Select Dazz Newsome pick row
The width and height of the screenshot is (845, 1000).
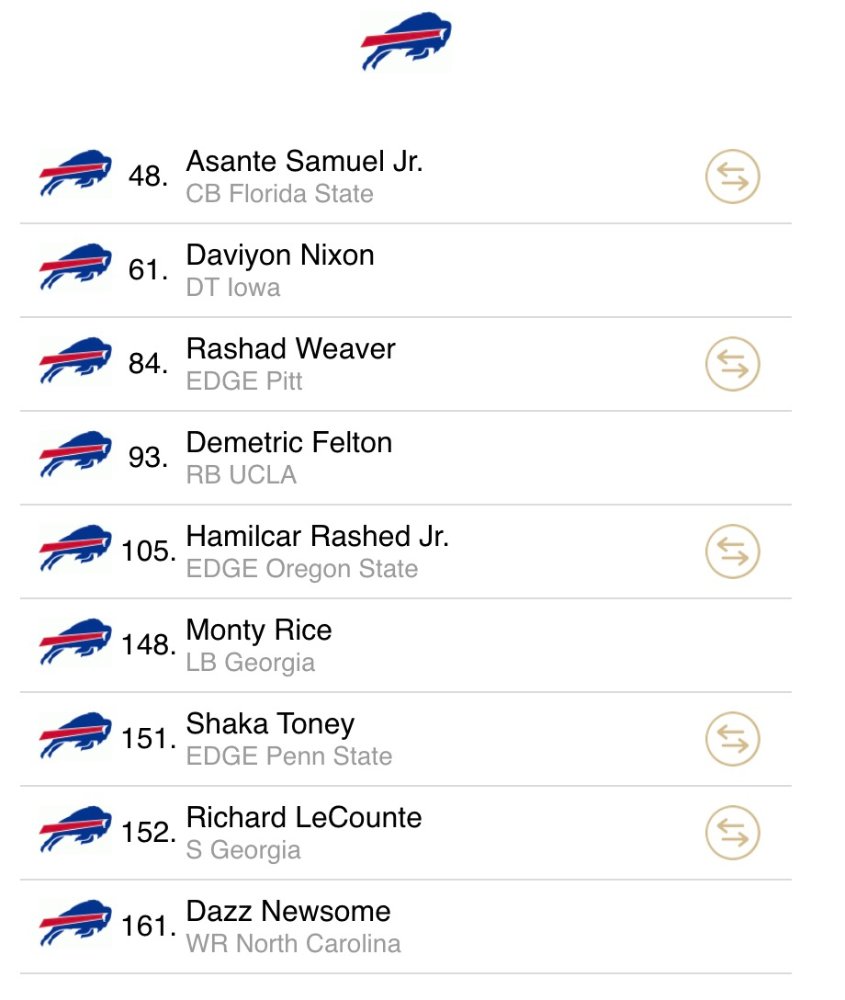(x=406, y=927)
